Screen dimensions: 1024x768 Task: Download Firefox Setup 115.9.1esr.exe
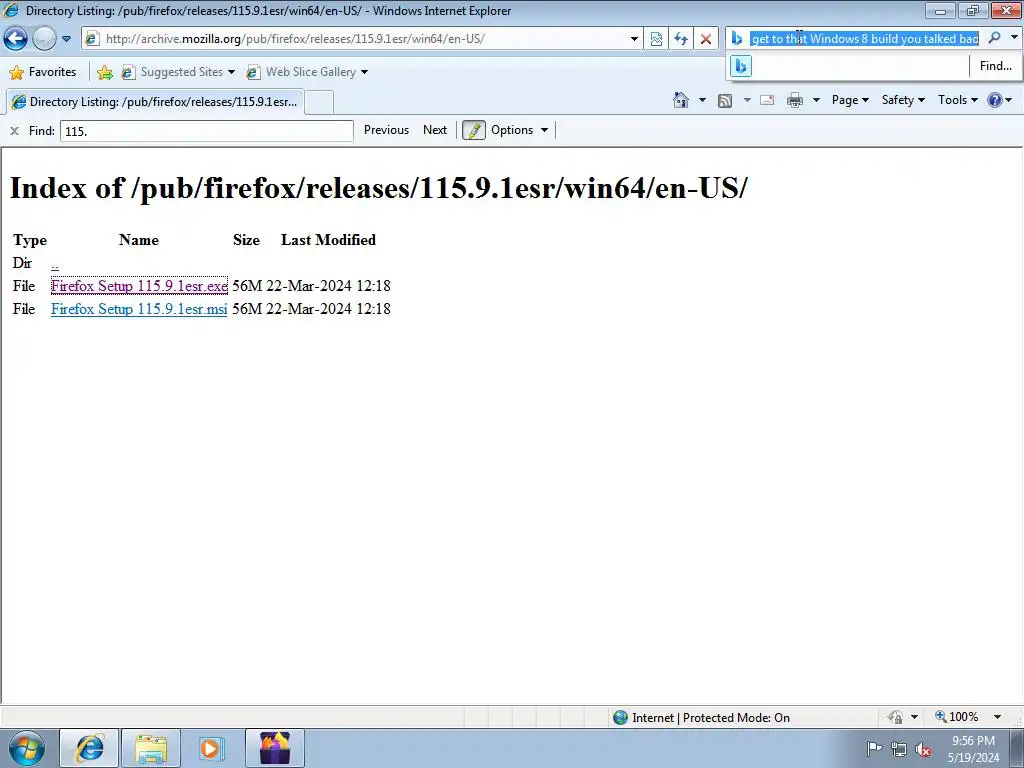coord(139,286)
